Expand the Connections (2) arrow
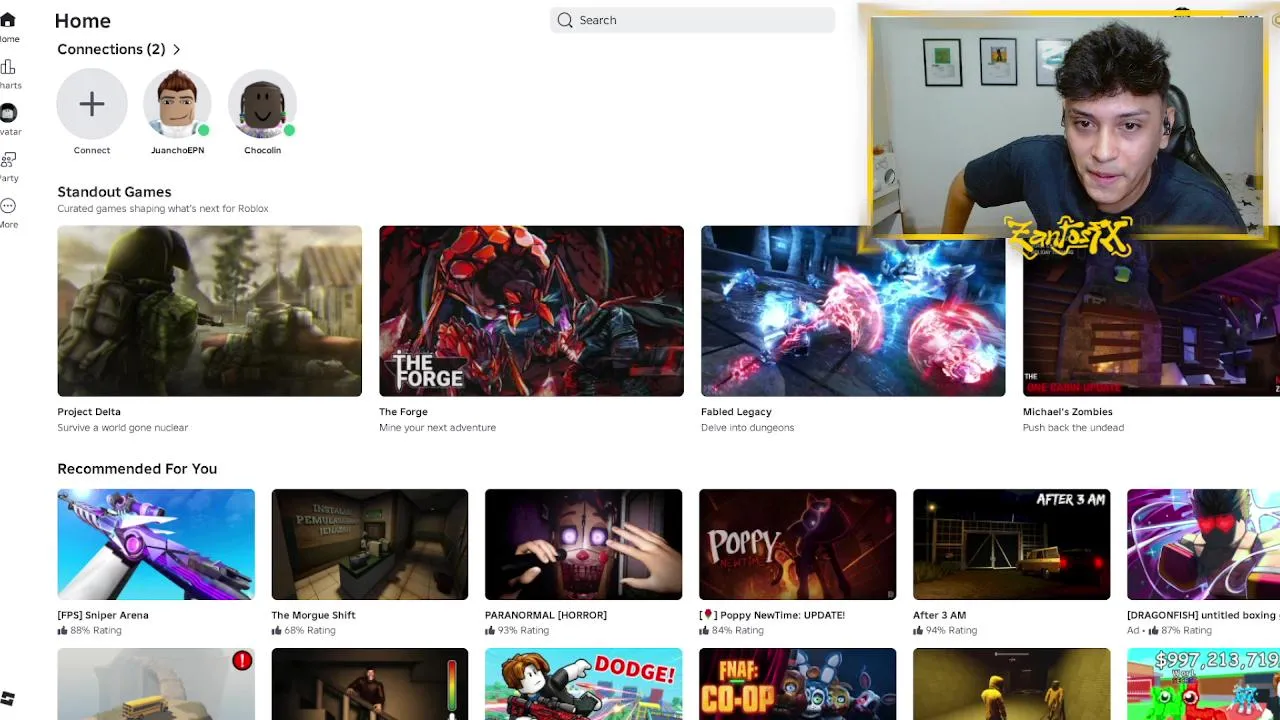The image size is (1280, 720). click(x=177, y=49)
